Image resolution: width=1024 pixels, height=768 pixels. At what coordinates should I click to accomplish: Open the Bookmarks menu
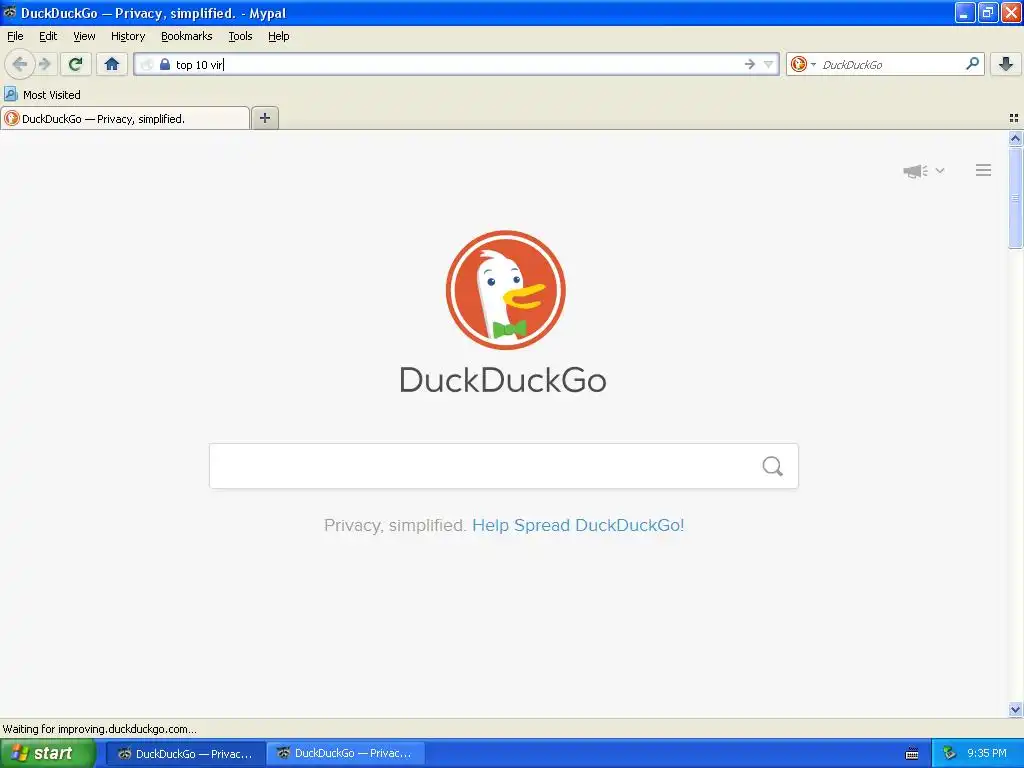(187, 36)
